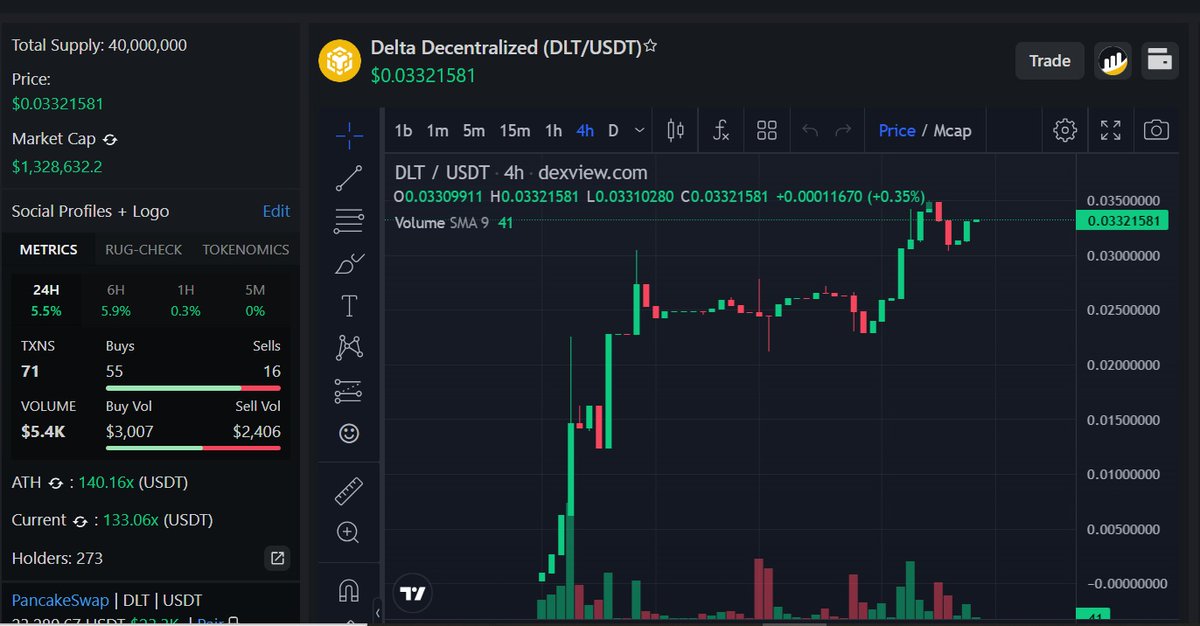The image size is (1200, 626).
Task: Click Edit next to Social Profiles
Action: tap(276, 211)
